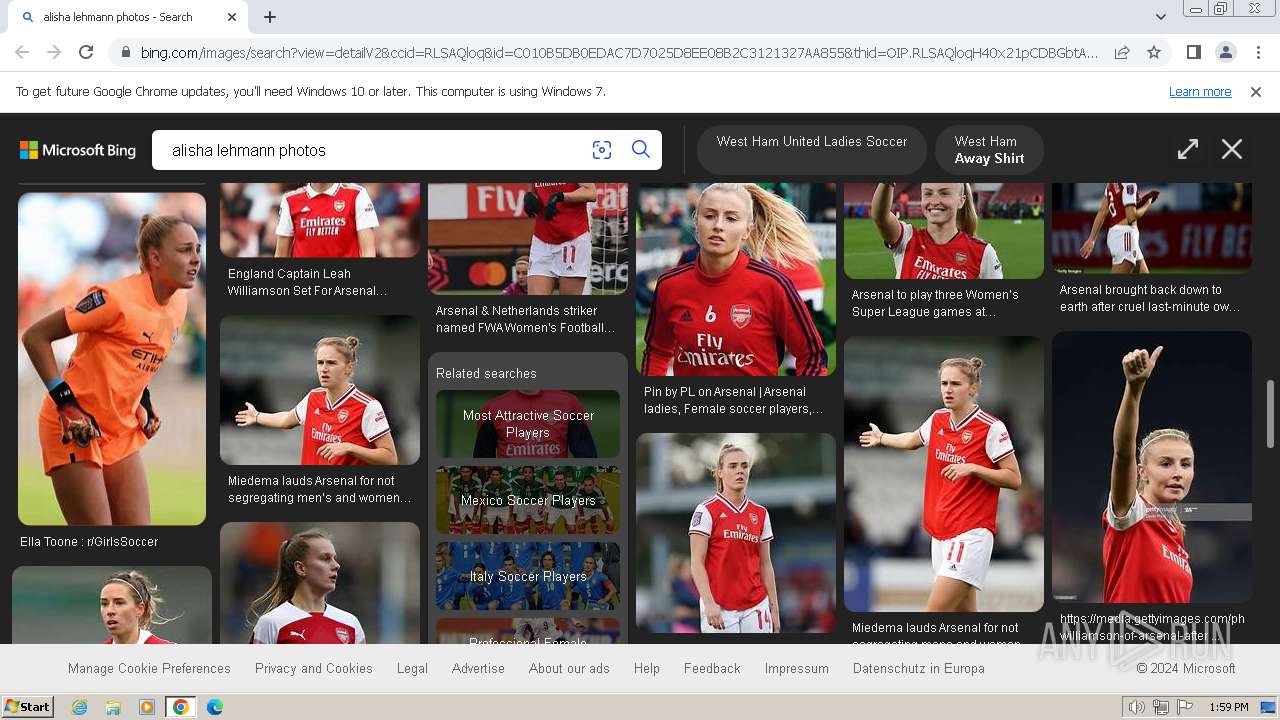
Task: Click the Action Center flag tray icon
Action: coord(1184,707)
